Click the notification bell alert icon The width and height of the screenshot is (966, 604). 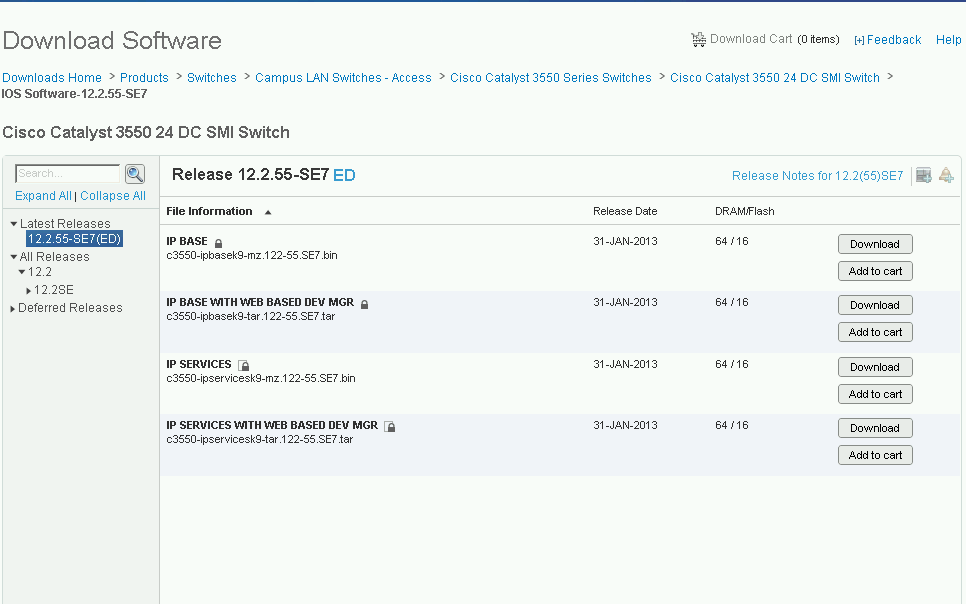946,176
